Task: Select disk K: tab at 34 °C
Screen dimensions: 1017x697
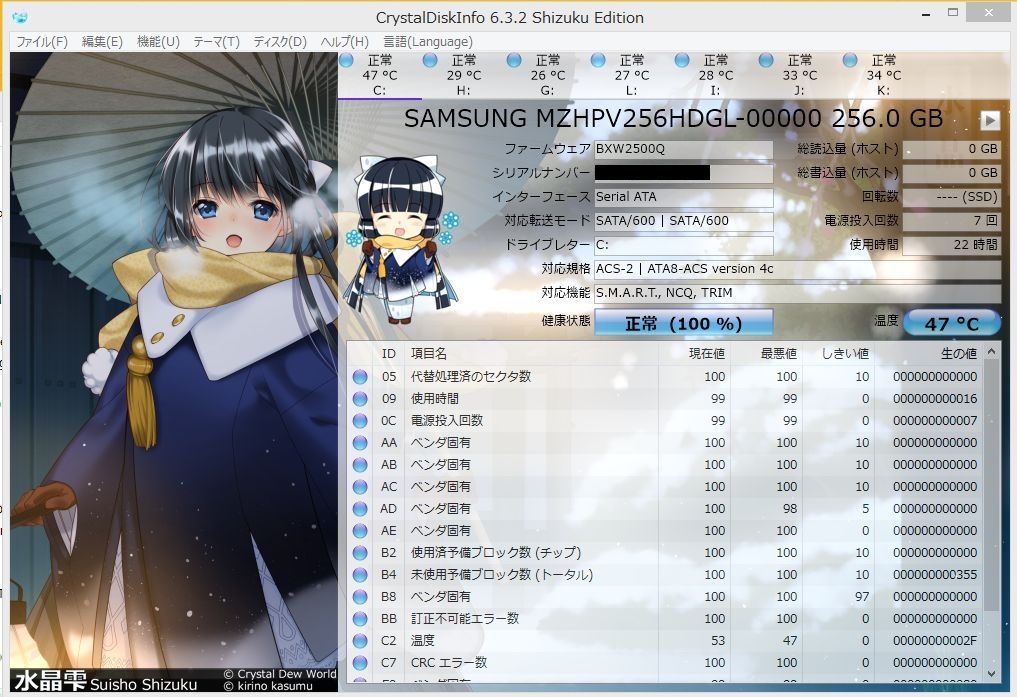Action: (x=883, y=75)
